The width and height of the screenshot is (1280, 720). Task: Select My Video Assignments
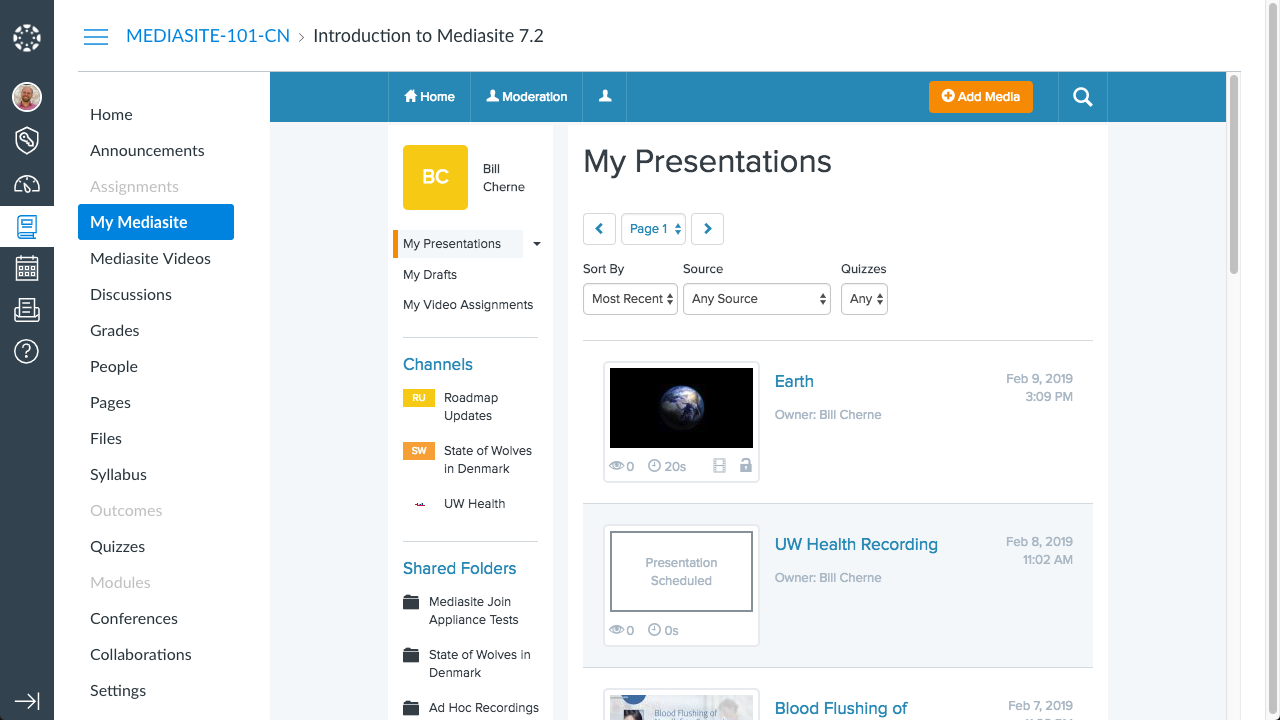click(468, 305)
